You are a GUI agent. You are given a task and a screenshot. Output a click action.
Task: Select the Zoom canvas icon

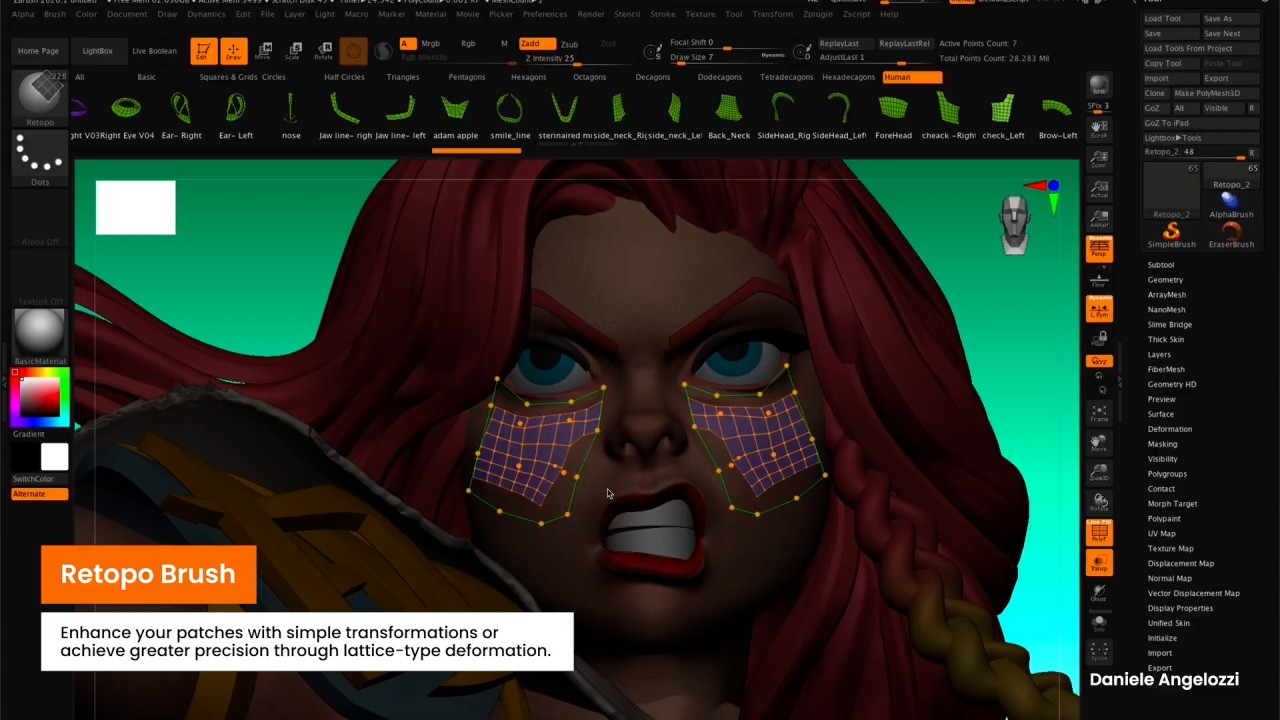pos(1099,159)
